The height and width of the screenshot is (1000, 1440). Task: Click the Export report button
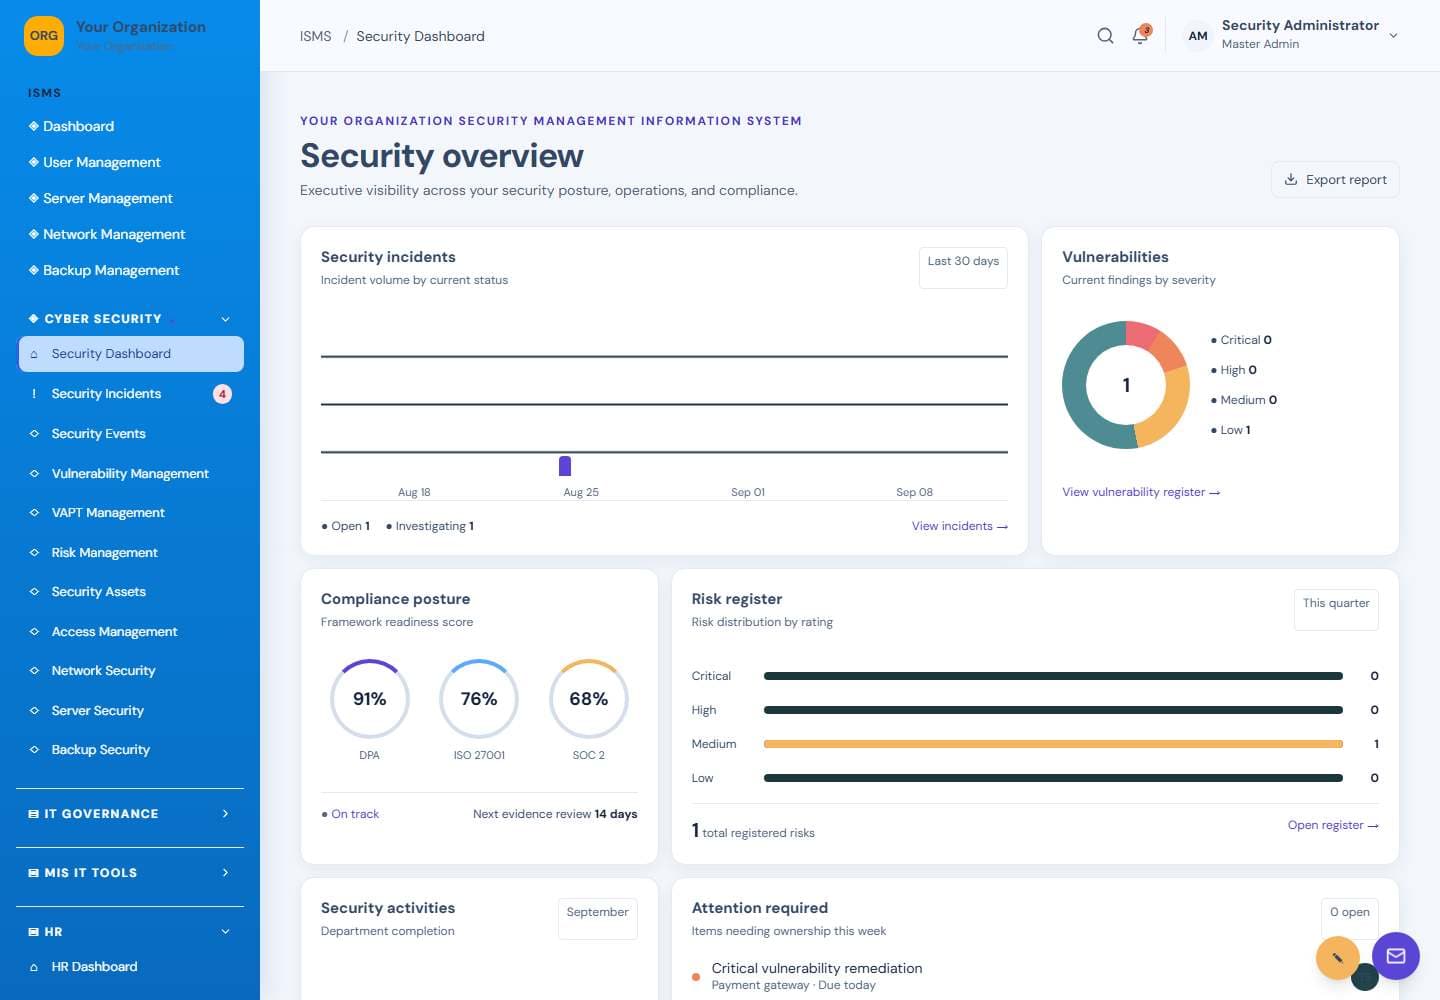point(1335,179)
